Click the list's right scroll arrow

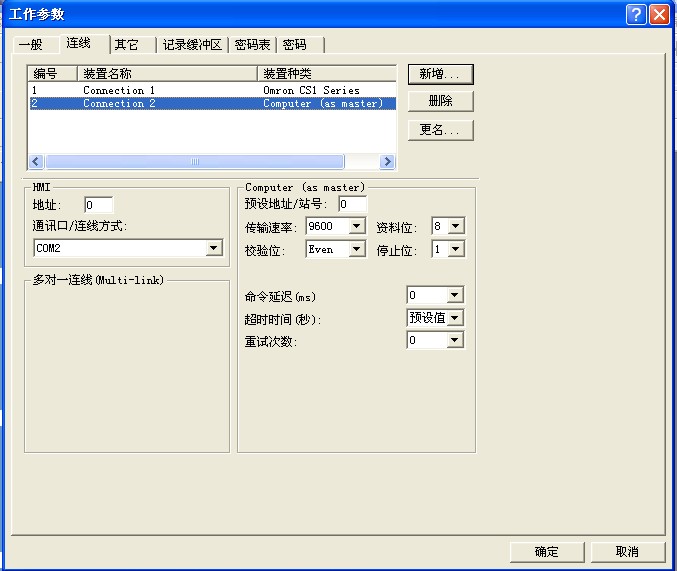tap(387, 161)
